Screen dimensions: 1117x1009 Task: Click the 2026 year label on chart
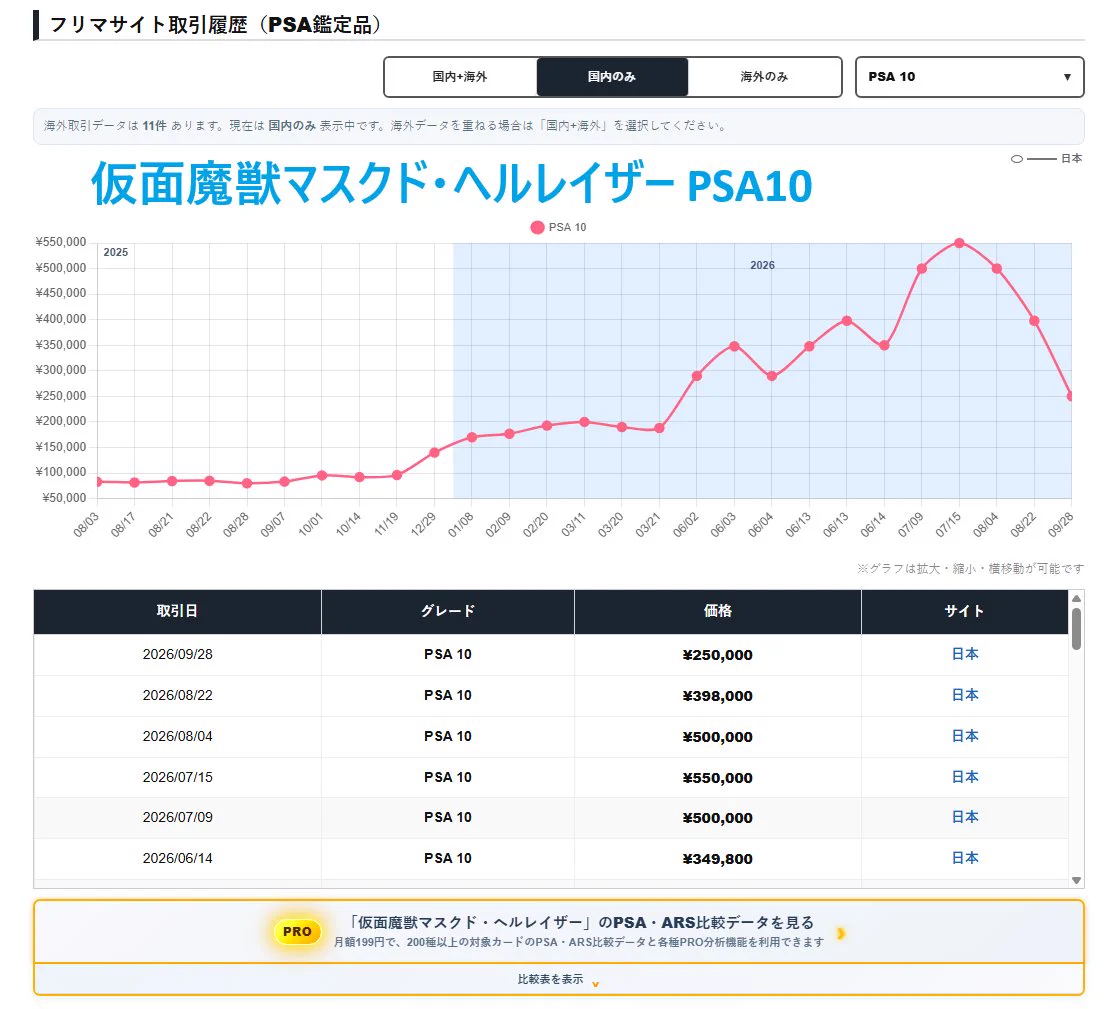coord(762,265)
